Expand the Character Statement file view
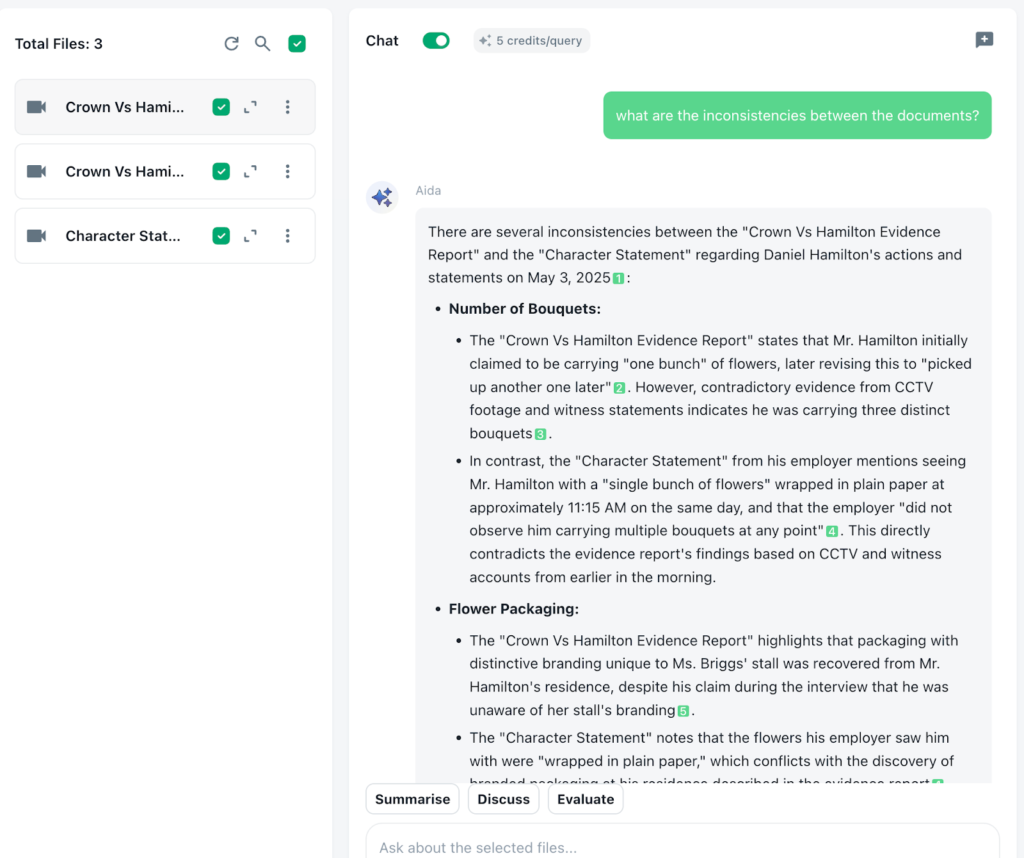 (x=251, y=236)
